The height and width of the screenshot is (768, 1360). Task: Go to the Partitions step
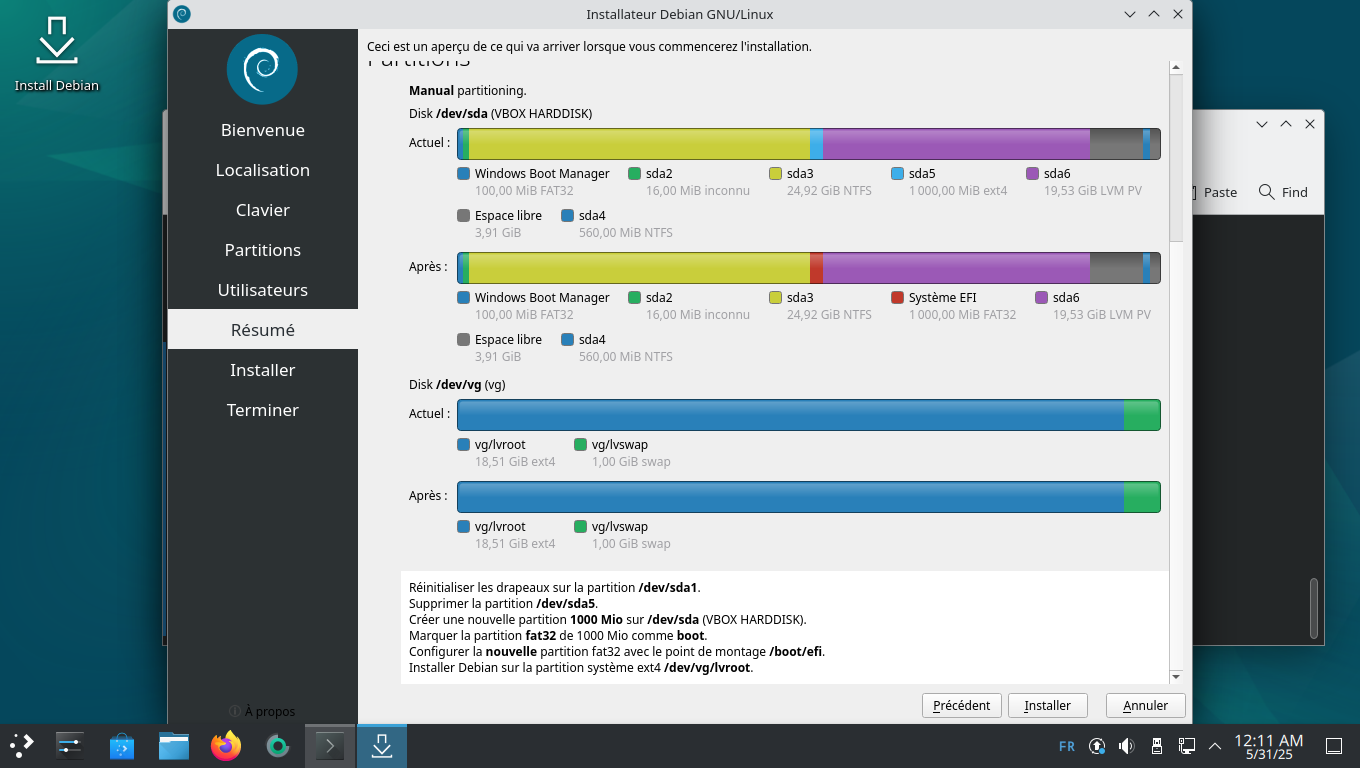[x=263, y=250]
